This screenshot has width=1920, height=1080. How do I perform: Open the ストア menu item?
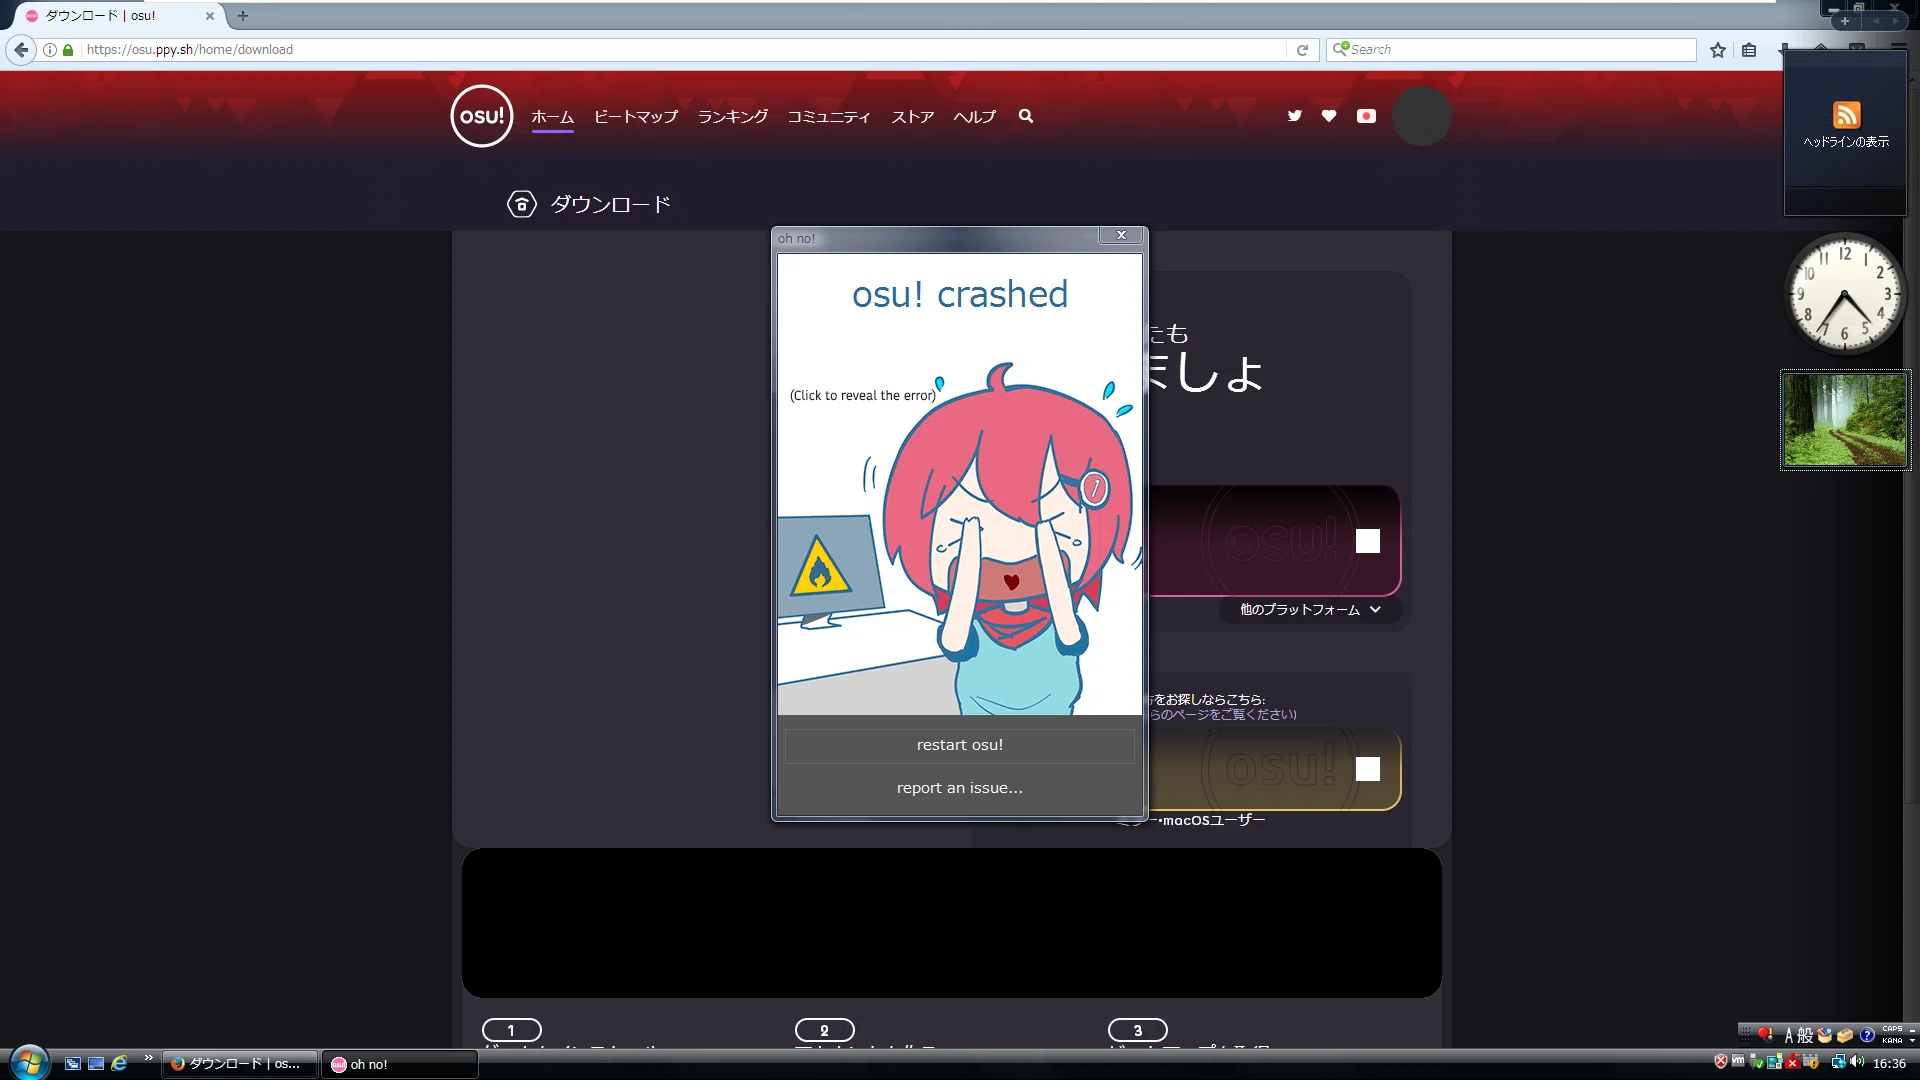click(x=913, y=117)
